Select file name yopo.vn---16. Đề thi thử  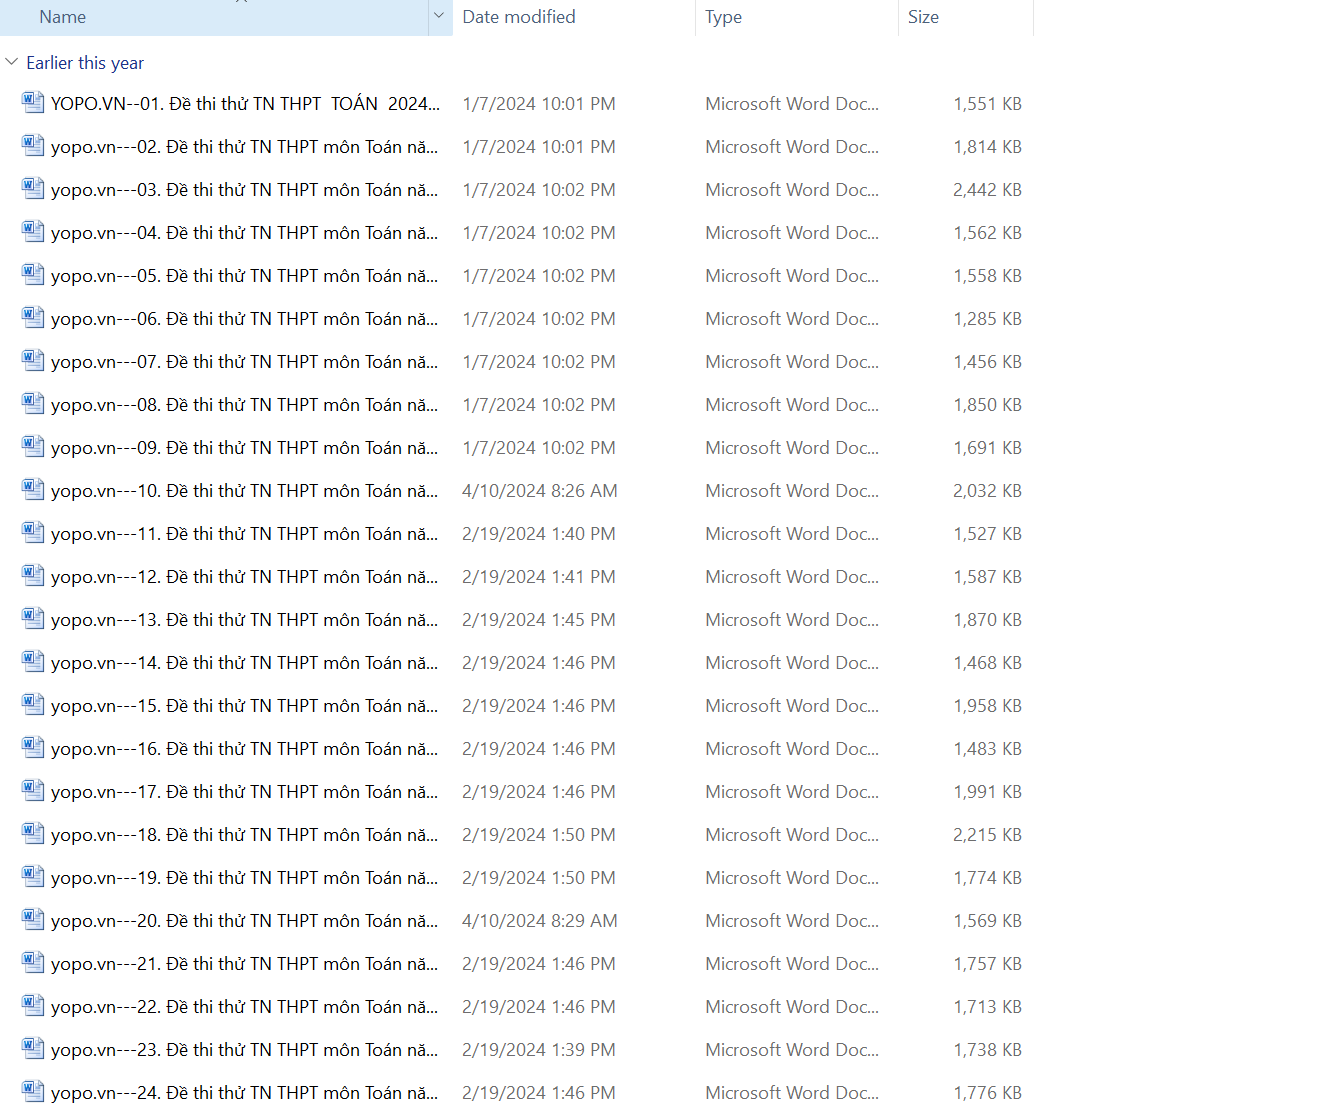[x=244, y=749]
